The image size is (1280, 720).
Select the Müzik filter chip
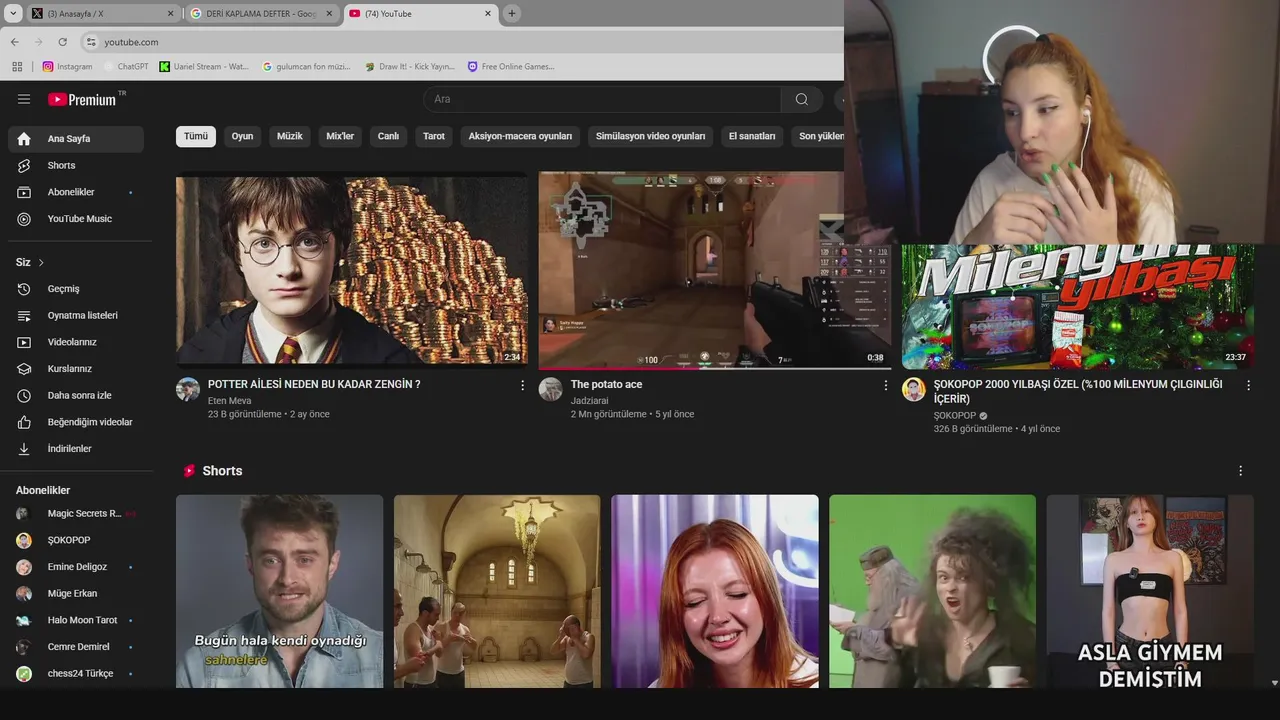[290, 136]
